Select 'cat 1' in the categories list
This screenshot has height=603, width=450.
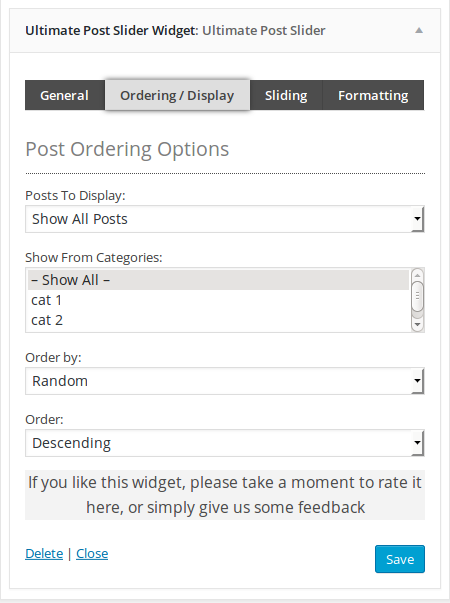[x=218, y=300]
